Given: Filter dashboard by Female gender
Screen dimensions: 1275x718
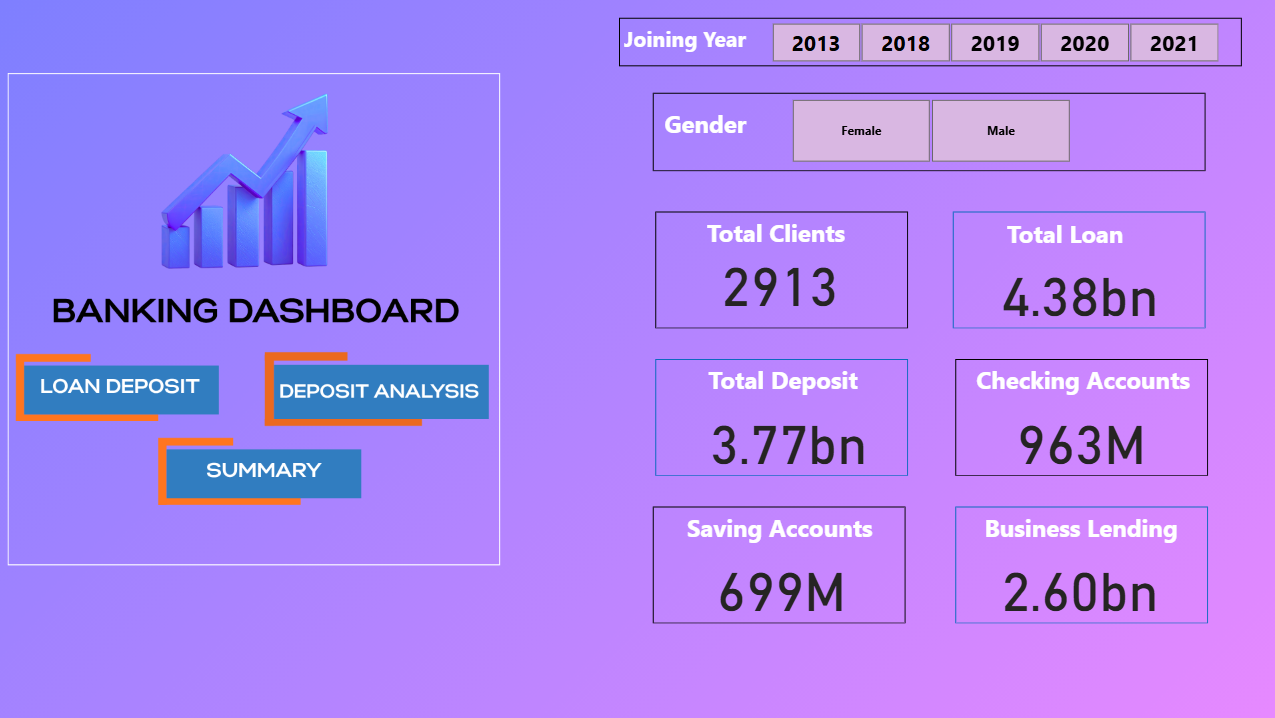Looking at the screenshot, I should pos(860,130).
